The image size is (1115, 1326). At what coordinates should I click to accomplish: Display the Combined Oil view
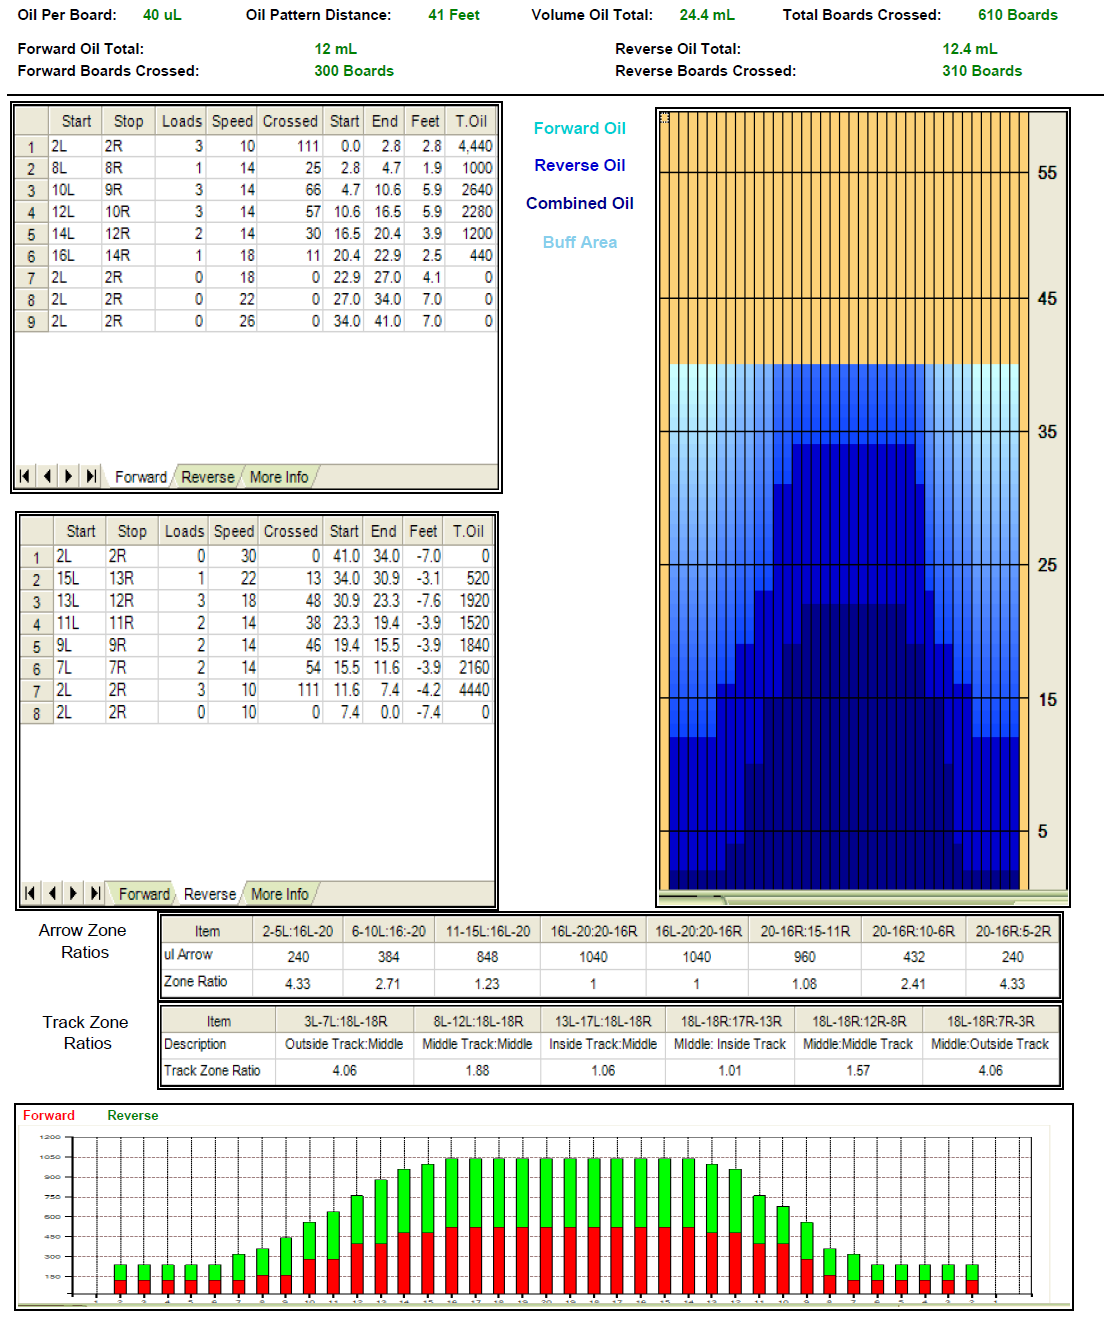tap(579, 203)
